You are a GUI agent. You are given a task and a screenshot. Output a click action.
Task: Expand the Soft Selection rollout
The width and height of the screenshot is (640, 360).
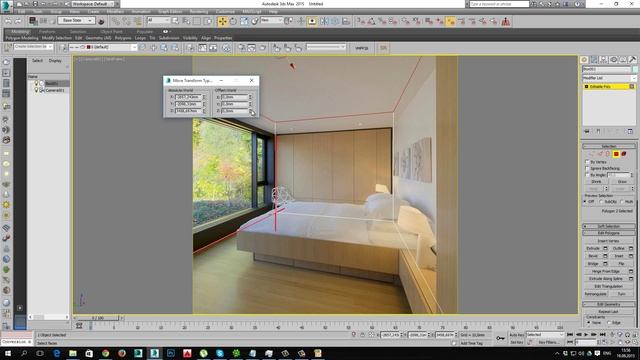click(x=609, y=226)
